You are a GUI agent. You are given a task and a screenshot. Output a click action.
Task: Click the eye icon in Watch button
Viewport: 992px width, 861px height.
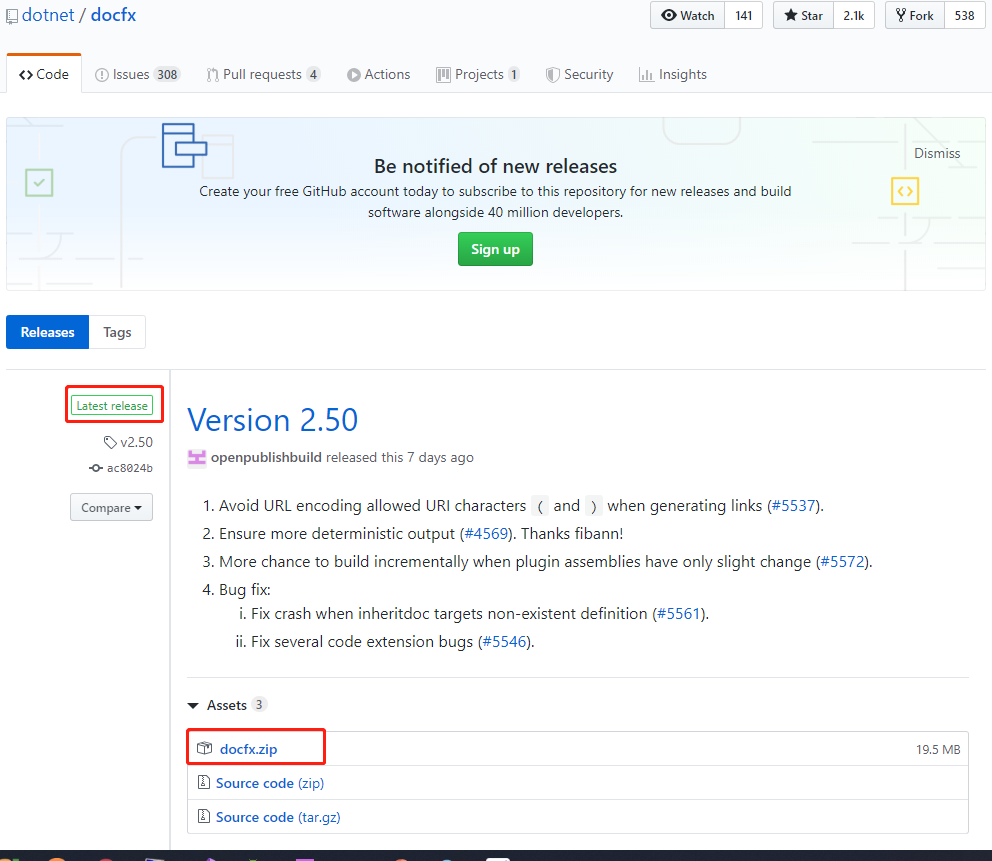click(669, 15)
